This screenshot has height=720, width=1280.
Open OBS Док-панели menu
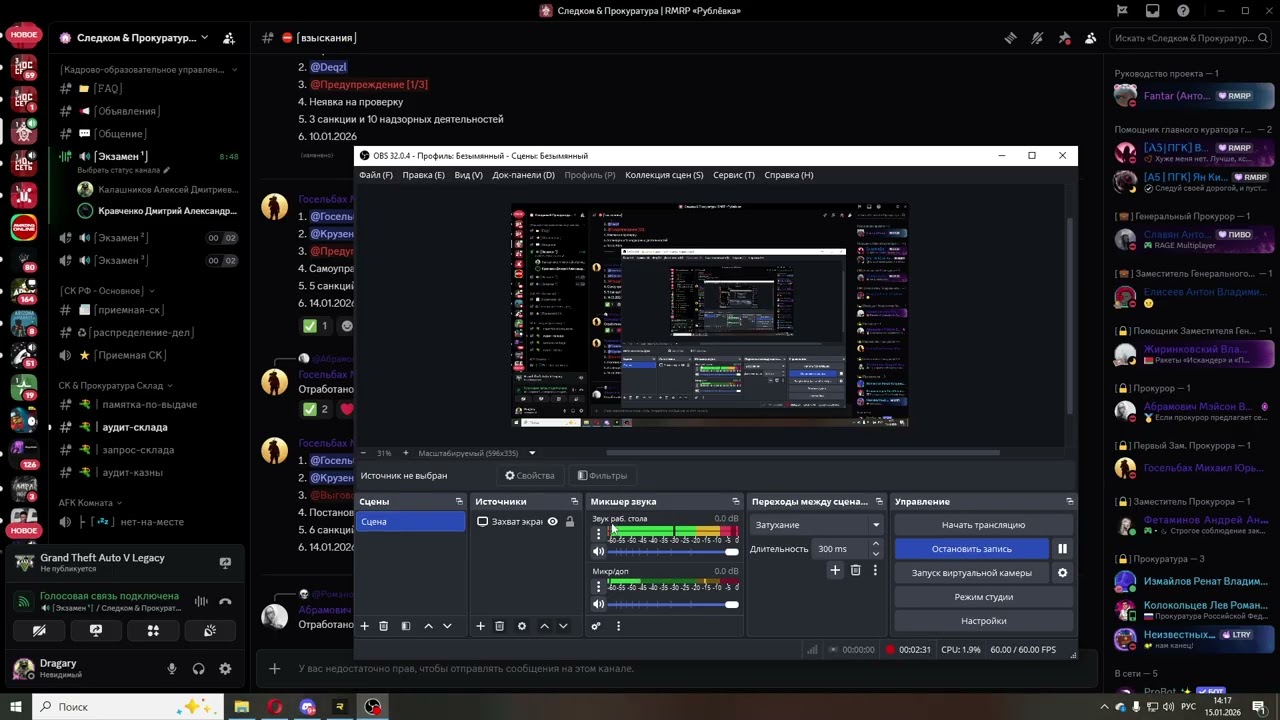point(523,175)
